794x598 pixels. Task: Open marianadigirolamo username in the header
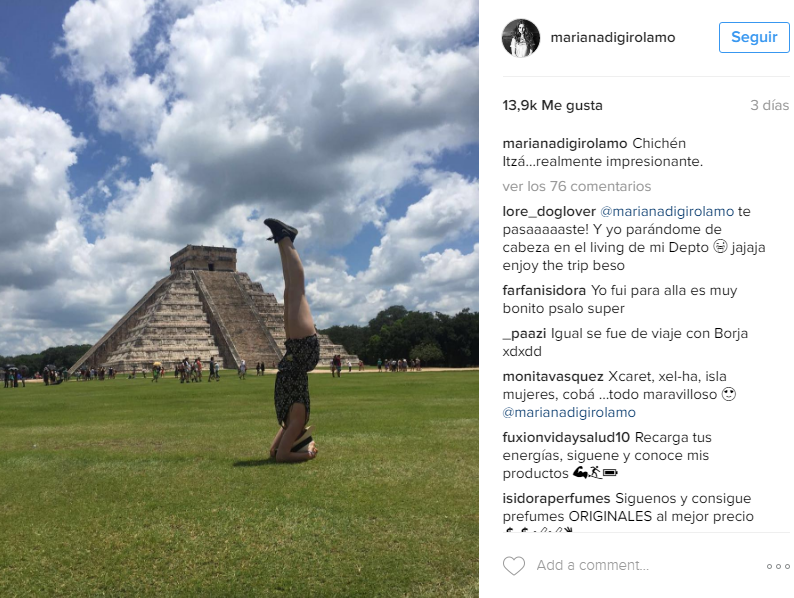point(613,37)
